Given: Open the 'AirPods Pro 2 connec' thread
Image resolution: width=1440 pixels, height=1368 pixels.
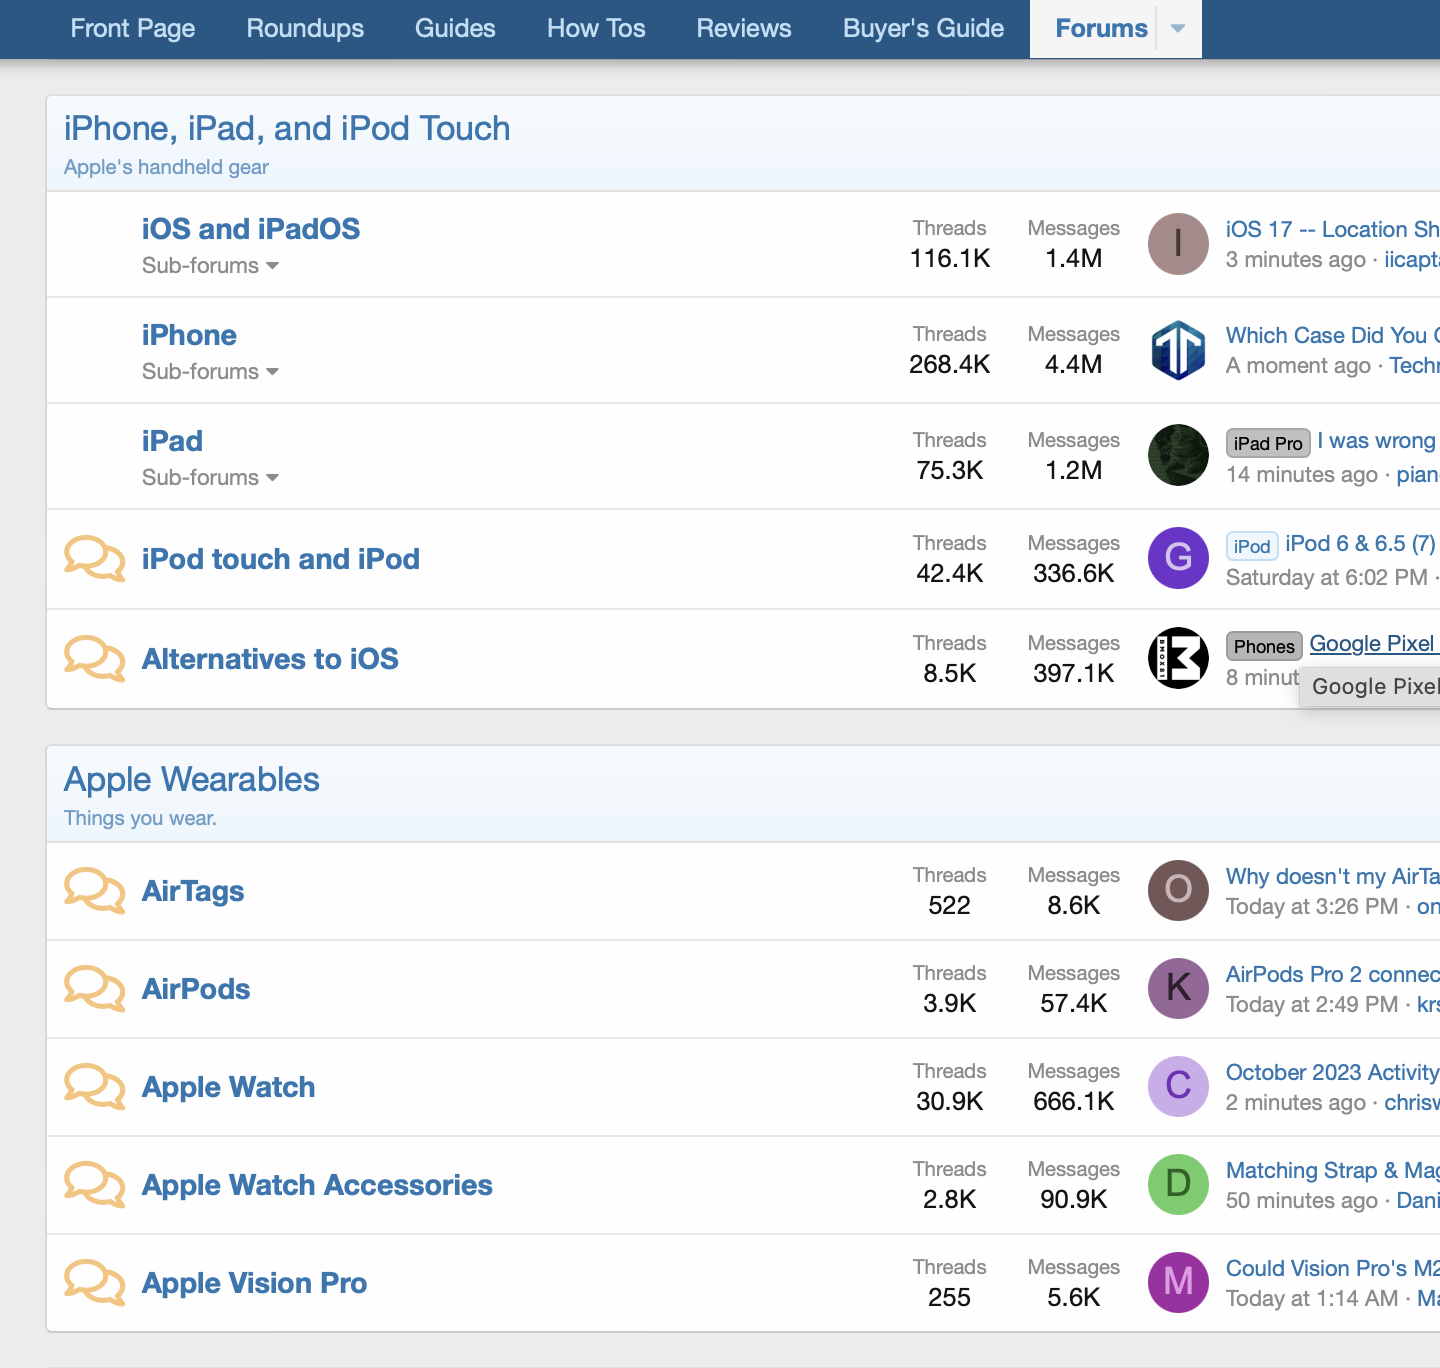Looking at the screenshot, I should tap(1333, 974).
